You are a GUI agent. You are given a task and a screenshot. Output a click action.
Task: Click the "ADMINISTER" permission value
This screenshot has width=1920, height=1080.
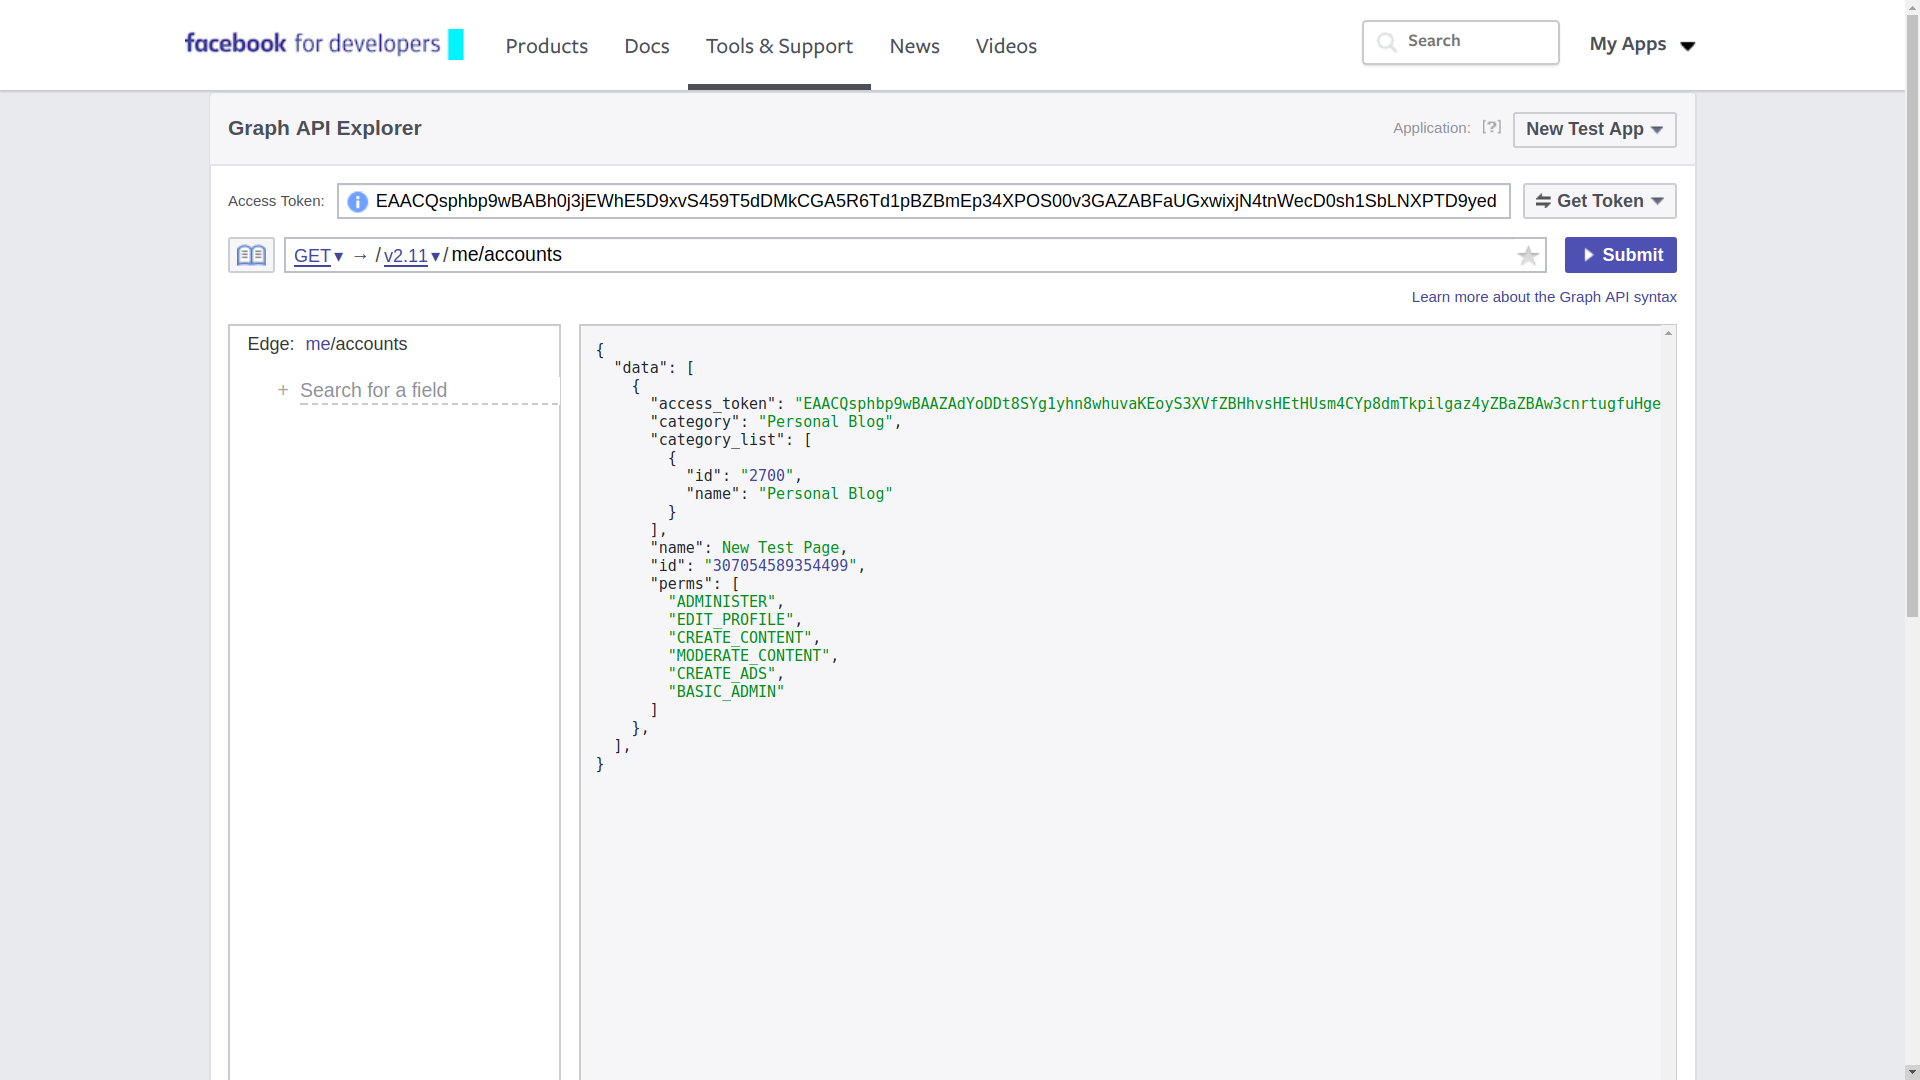[x=721, y=602]
